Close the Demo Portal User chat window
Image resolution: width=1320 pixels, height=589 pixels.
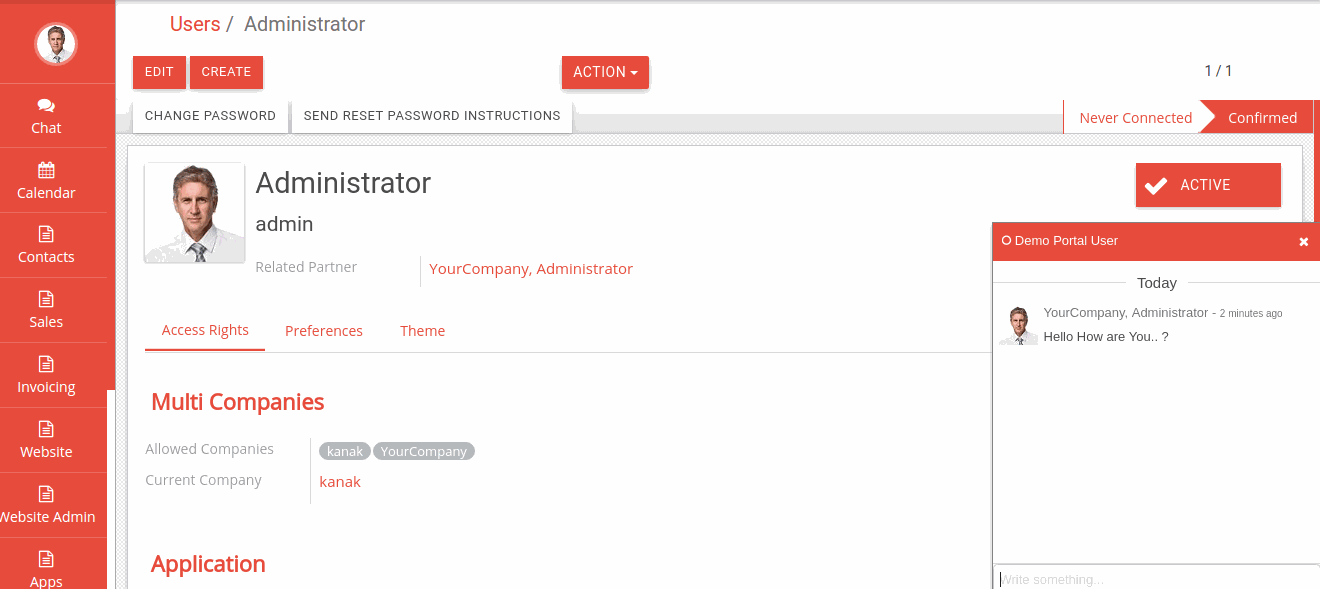[1303, 241]
